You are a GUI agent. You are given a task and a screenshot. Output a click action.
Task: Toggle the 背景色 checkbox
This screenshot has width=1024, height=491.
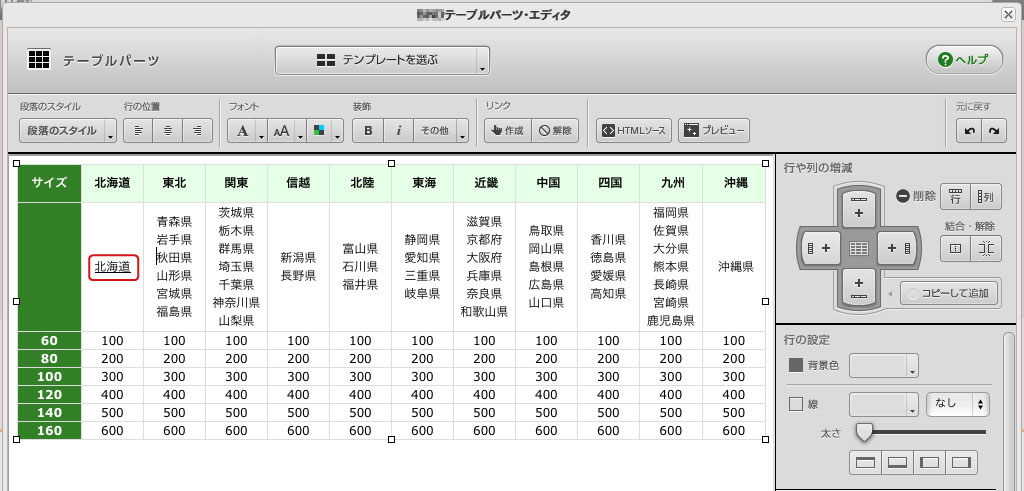(795, 365)
